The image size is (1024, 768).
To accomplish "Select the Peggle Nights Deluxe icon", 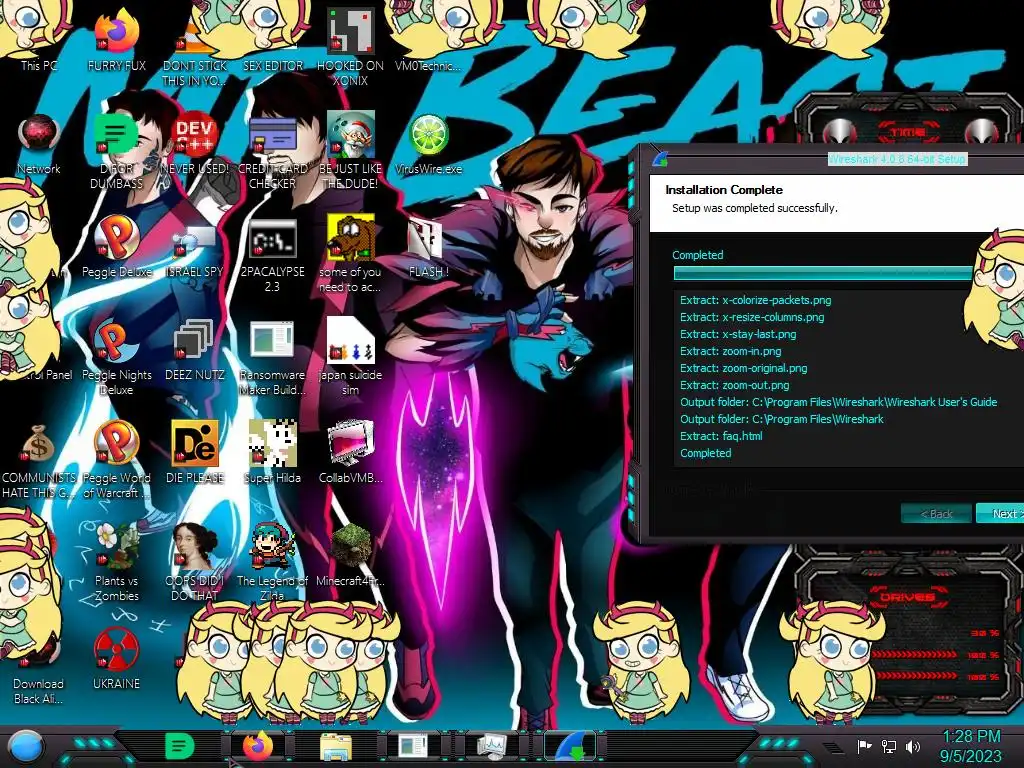I will 116,357.
